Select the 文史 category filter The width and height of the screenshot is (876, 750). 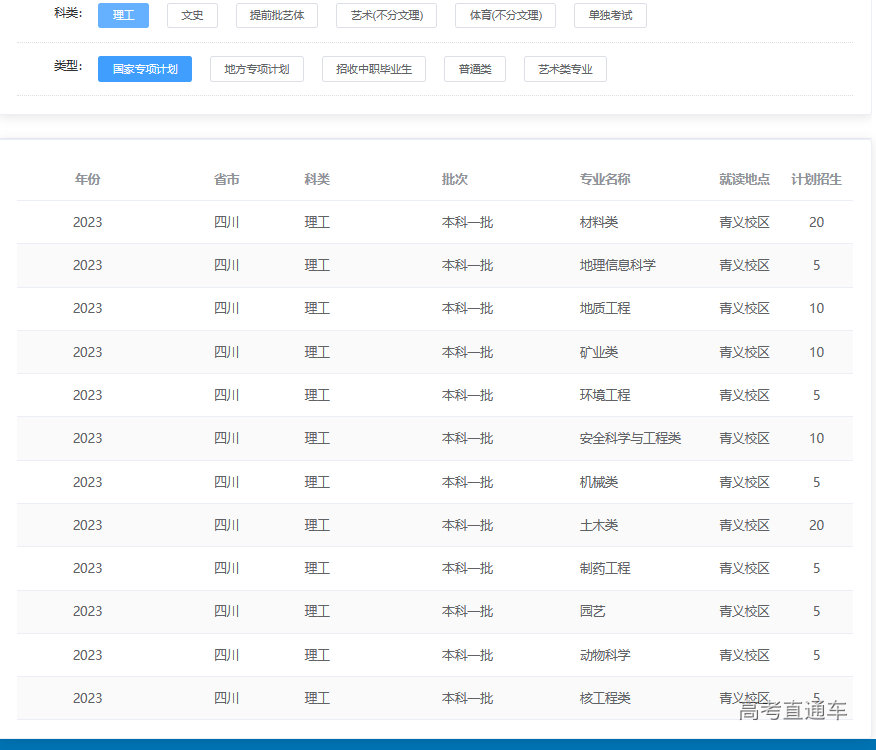pyautogui.click(x=192, y=15)
